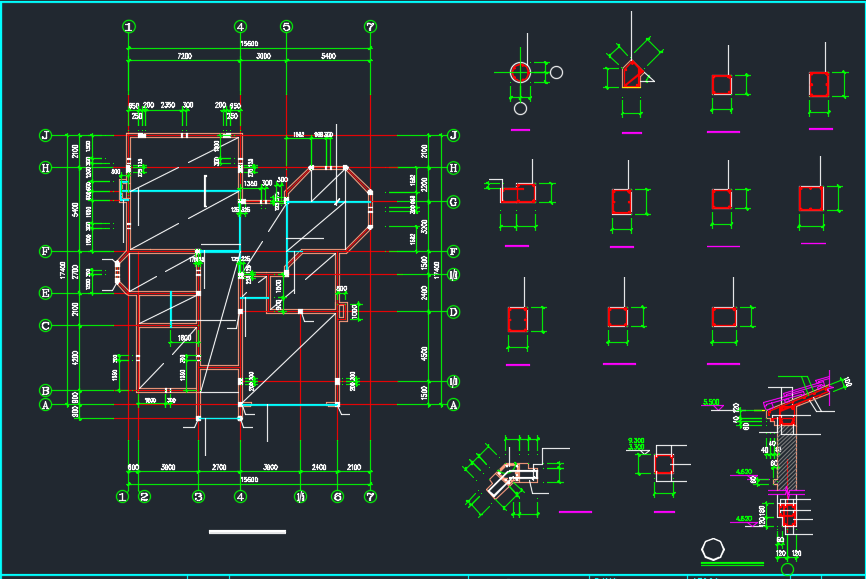Select the vertical 4500 dimension on the right

click(424, 354)
